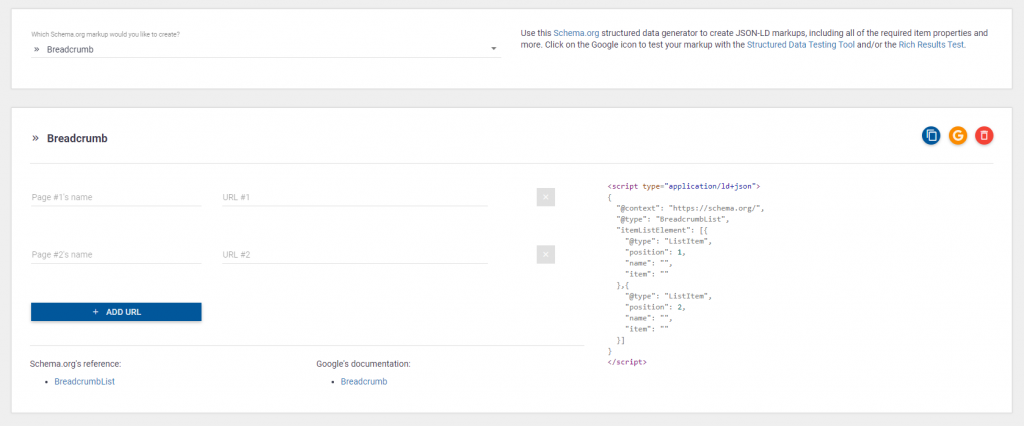Viewport: 1024px width, 426px height.
Task: Remove the Page #1 row with its X
Action: pos(546,197)
